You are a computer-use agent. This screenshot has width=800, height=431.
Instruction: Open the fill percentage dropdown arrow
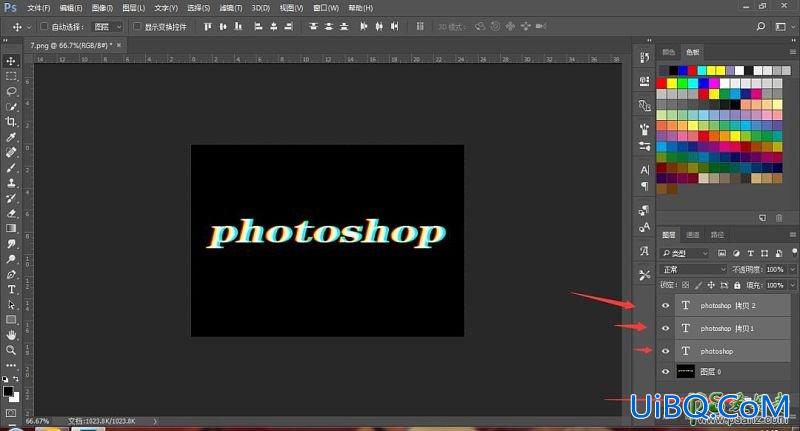792,285
